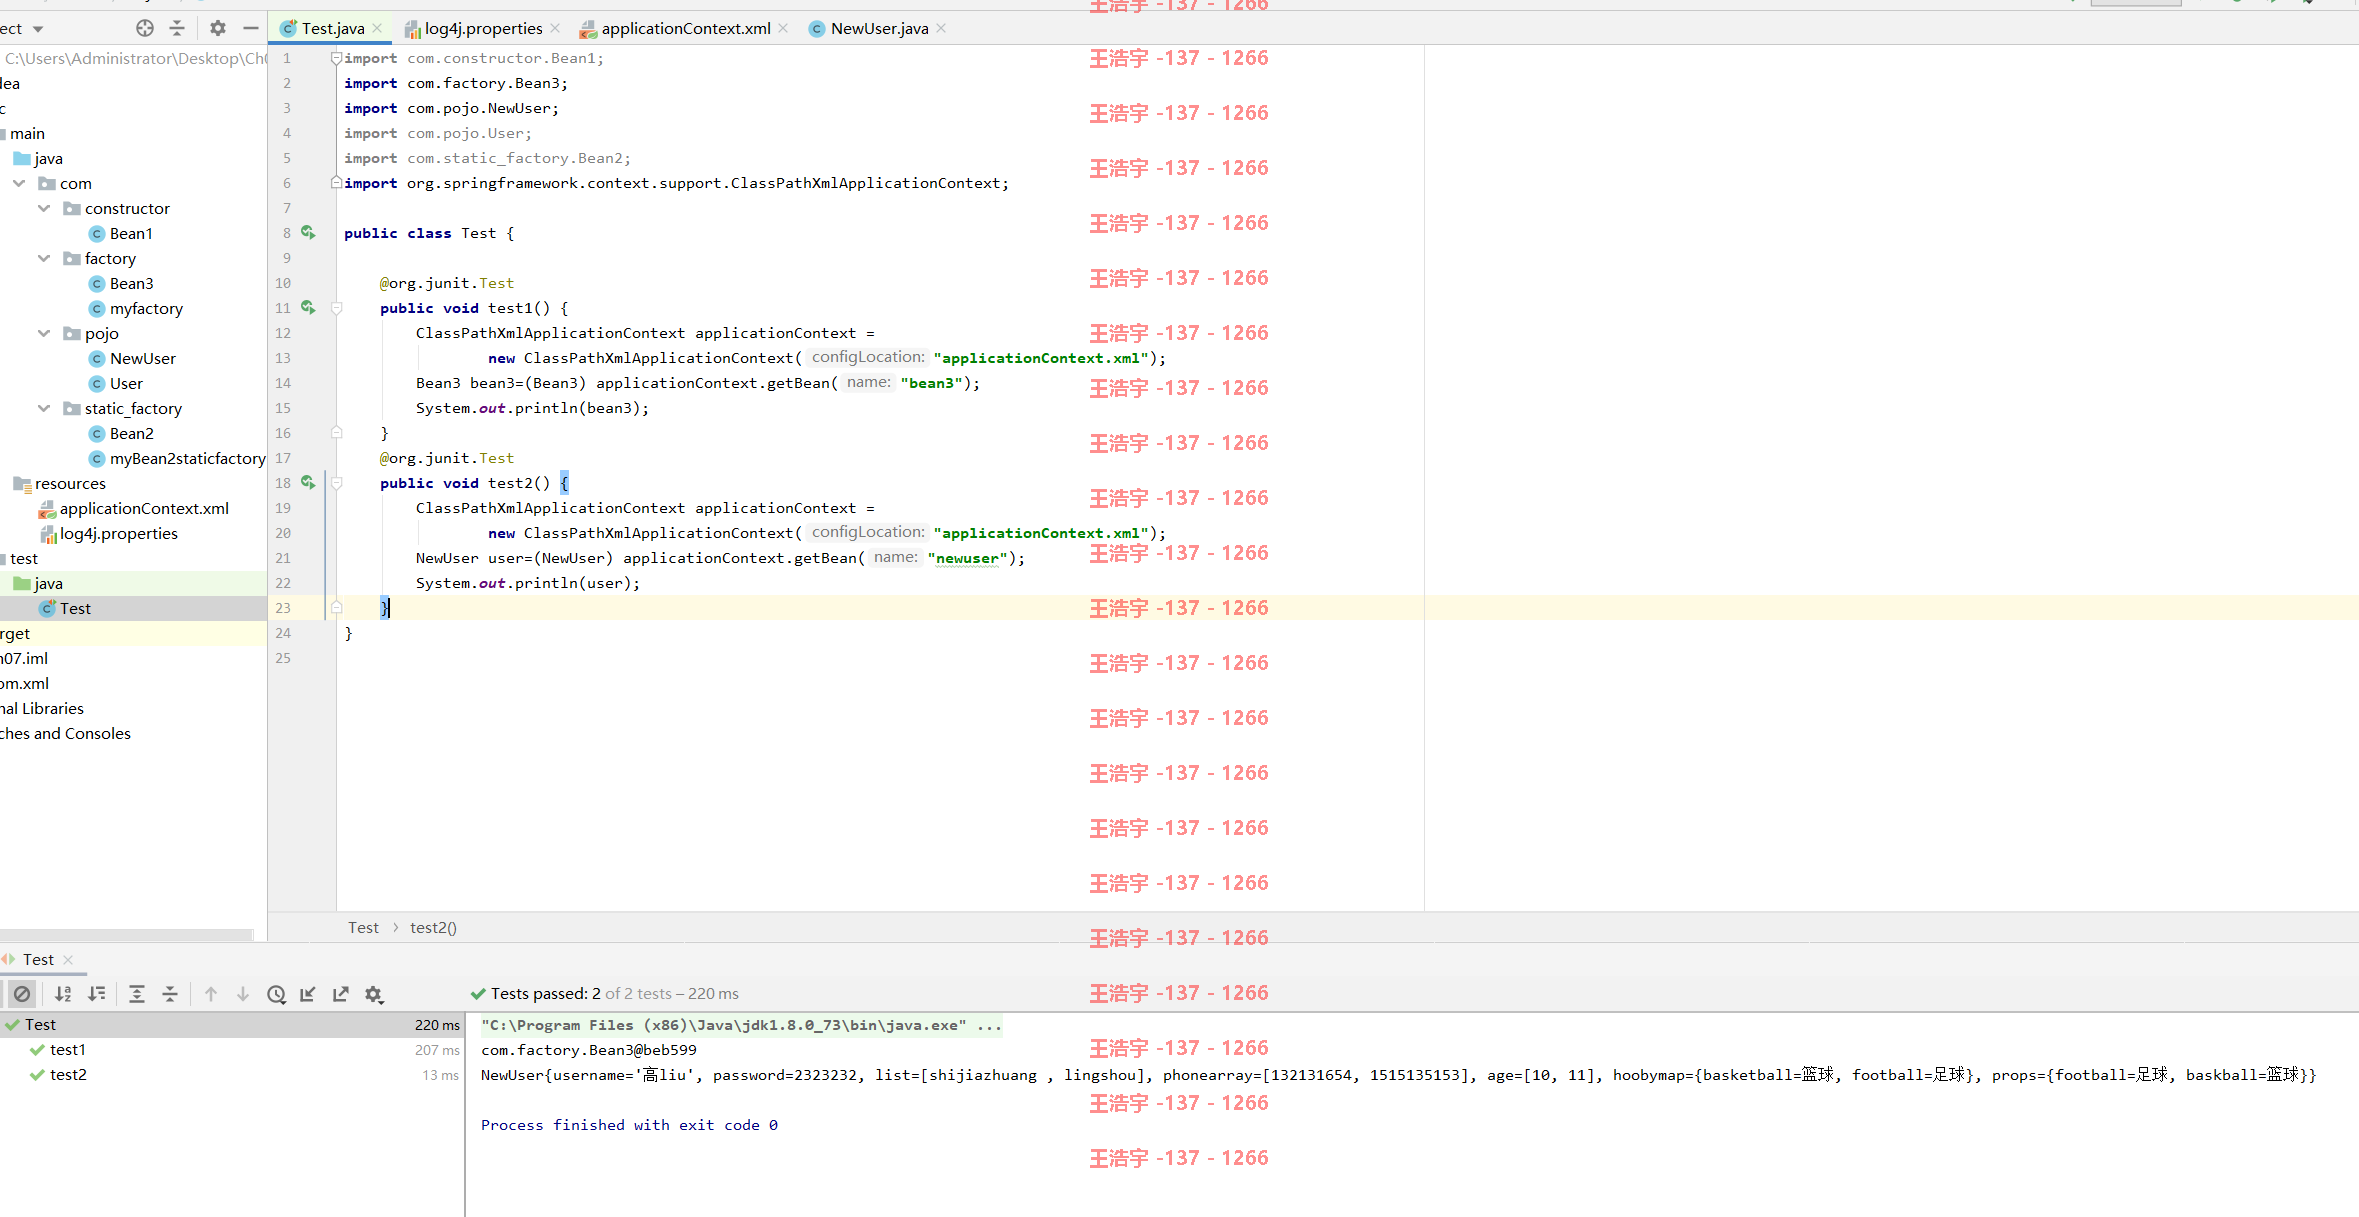
Task: Close the applicationContext.xml tab
Action: [x=783, y=28]
